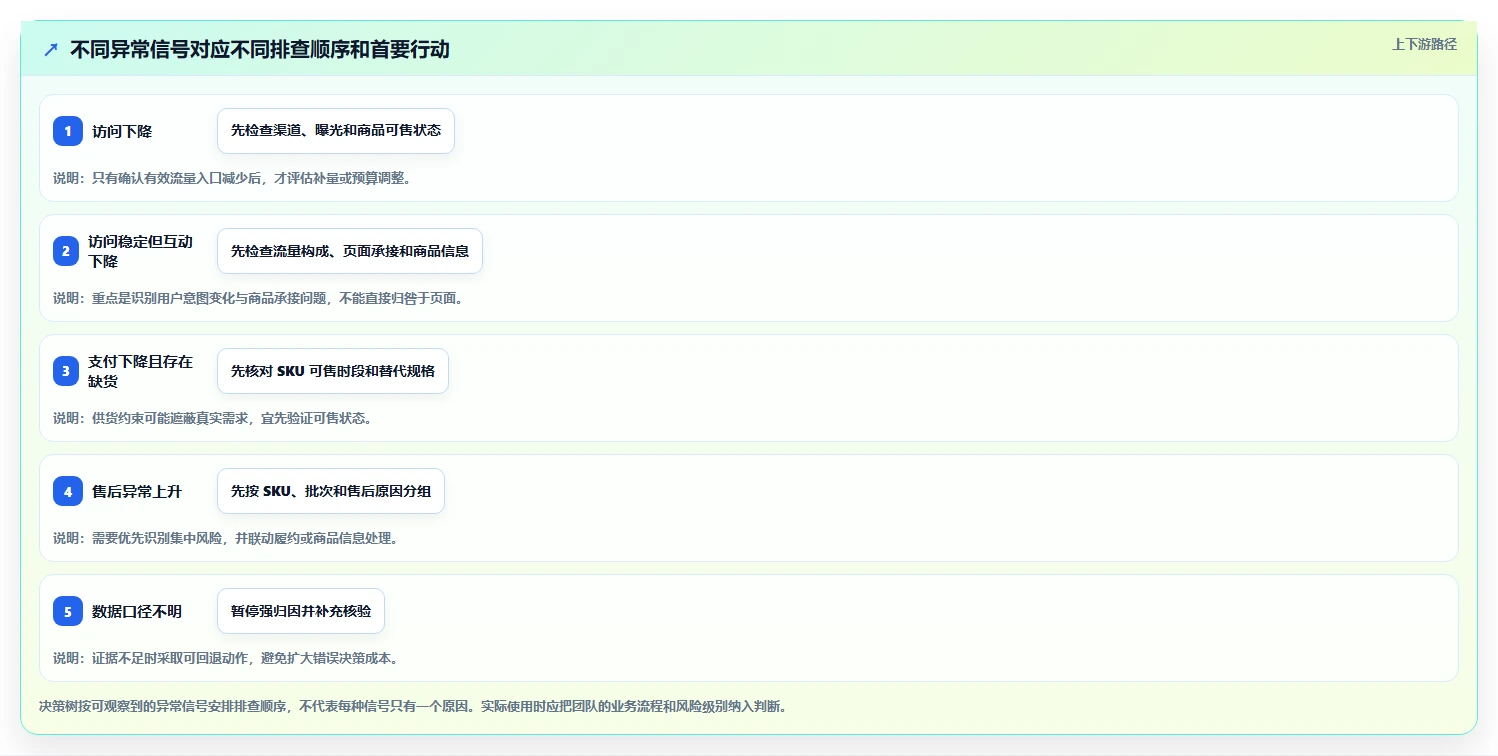Click the title 不同异常信号对应不同排查顺序和首要行动

coord(260,49)
